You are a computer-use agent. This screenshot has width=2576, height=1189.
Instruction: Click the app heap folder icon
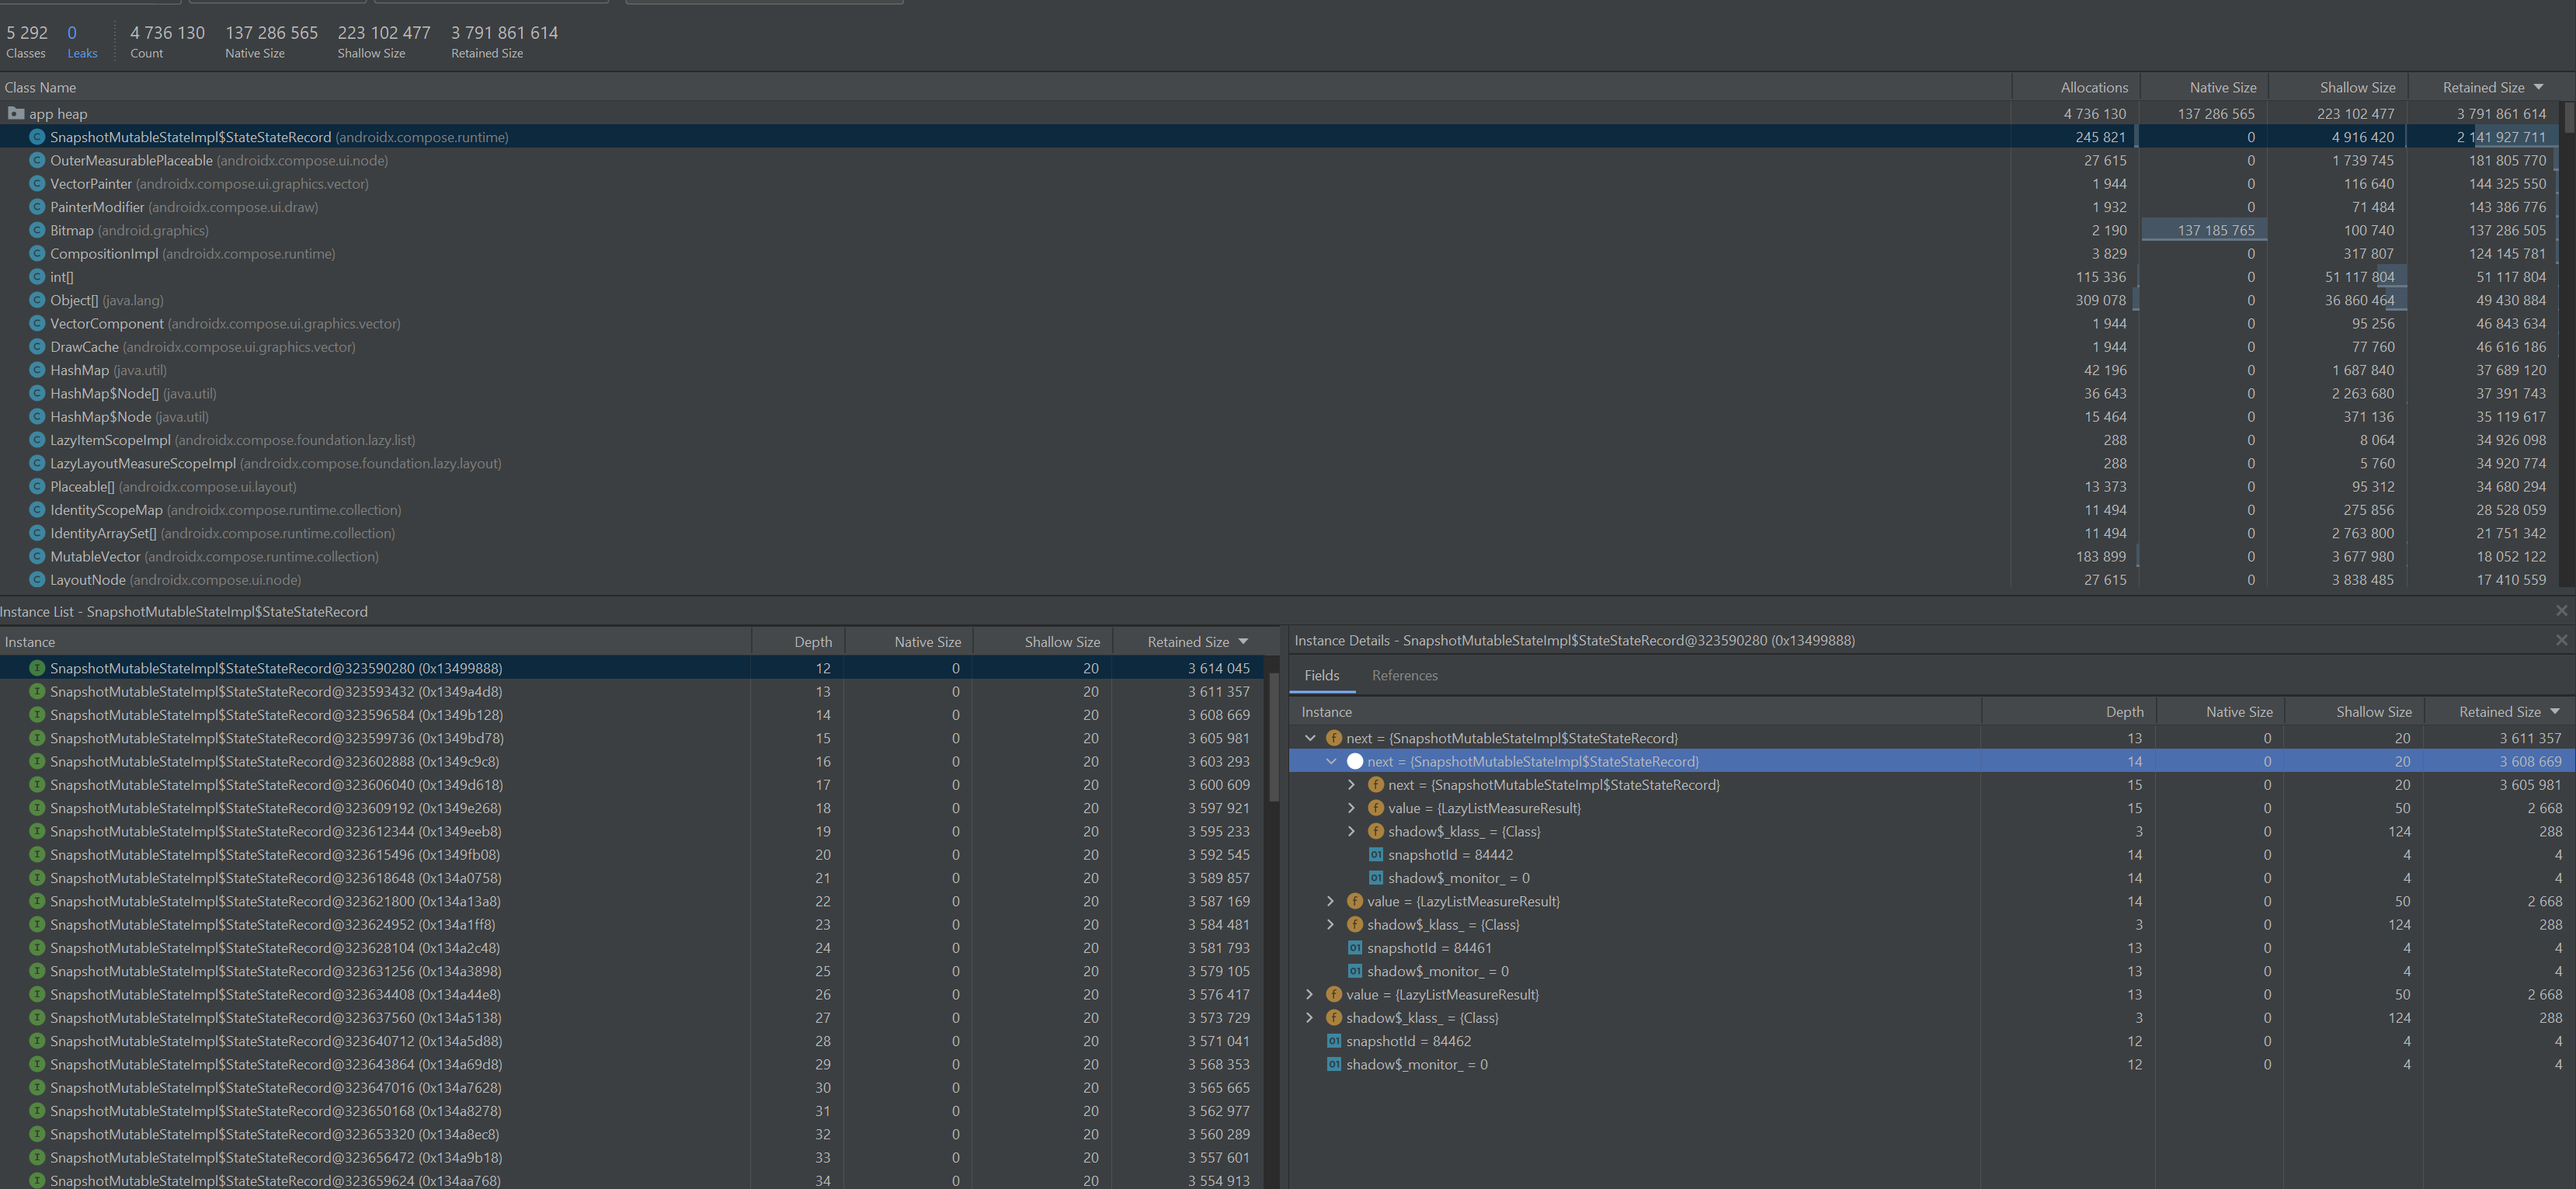tap(15, 113)
